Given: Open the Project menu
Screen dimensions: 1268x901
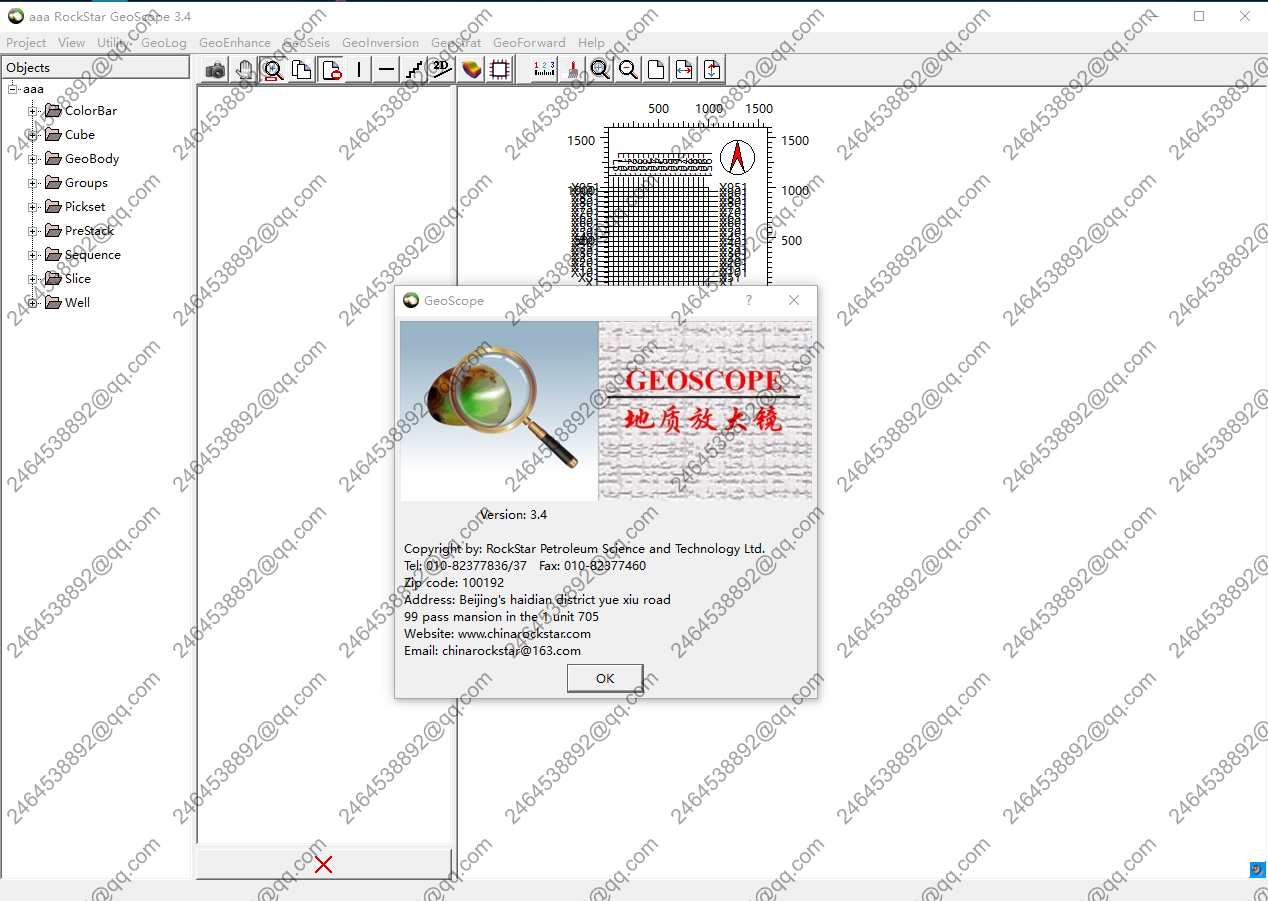Looking at the screenshot, I should [x=26, y=42].
